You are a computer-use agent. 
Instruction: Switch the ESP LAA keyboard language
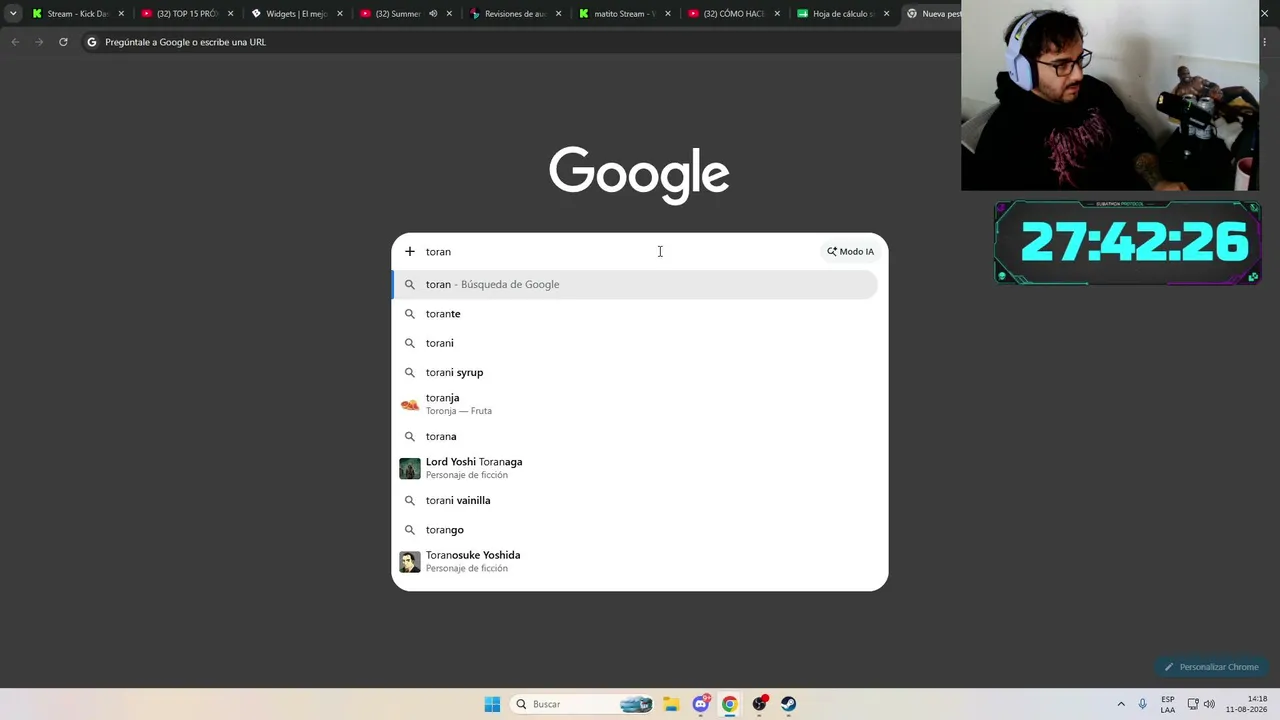tap(1168, 704)
